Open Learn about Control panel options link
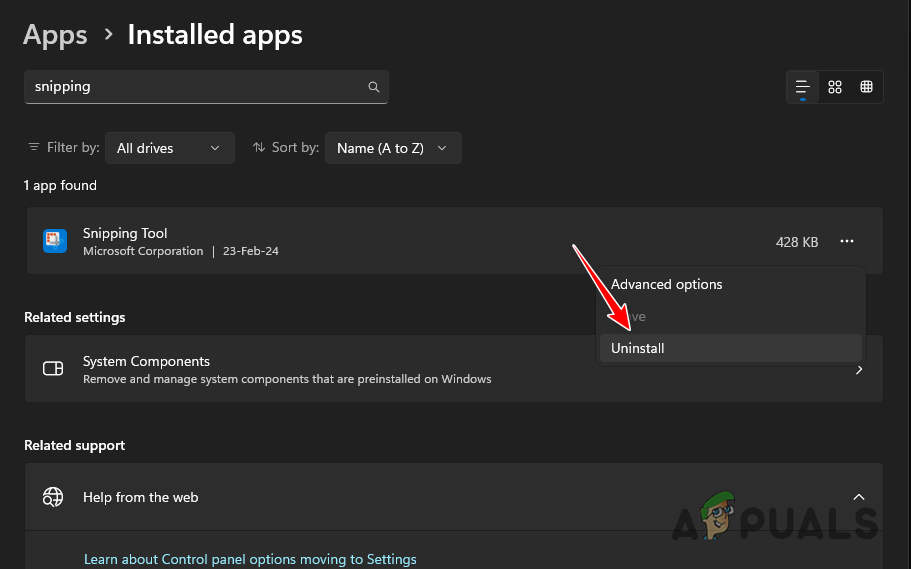This screenshot has height=569, width=911. coord(250,559)
